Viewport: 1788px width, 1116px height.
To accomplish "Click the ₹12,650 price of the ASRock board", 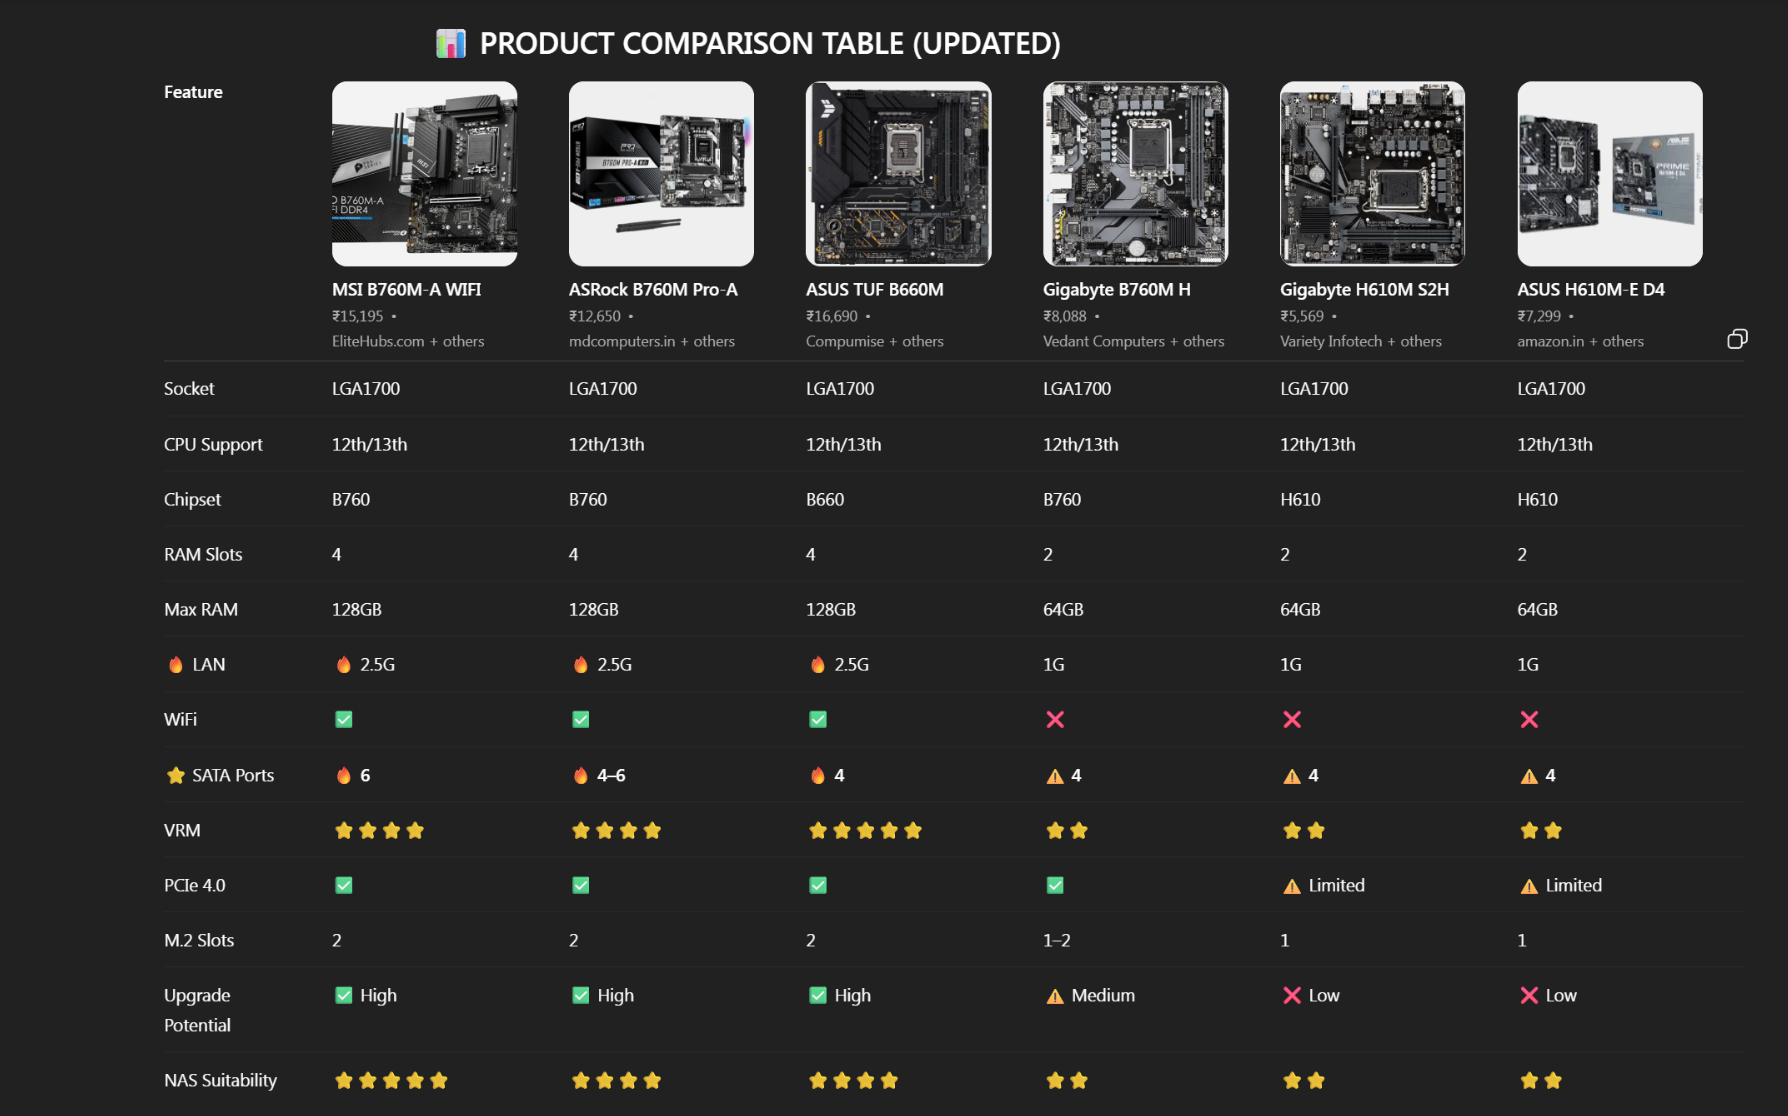I will pos(595,316).
